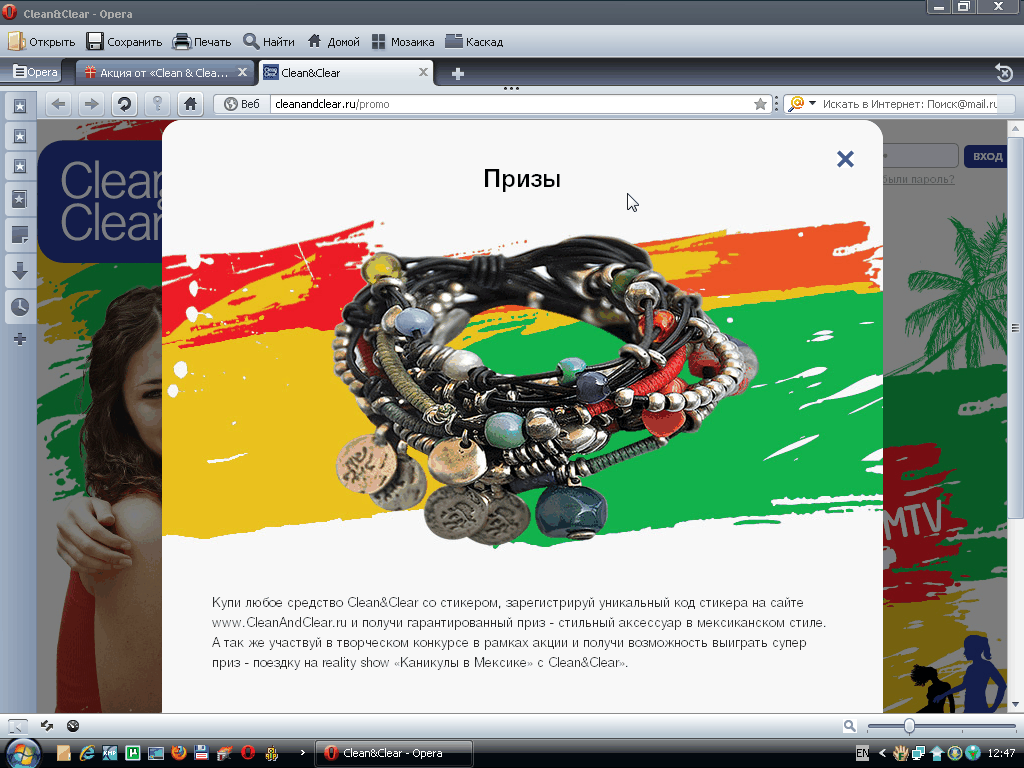Open the Windows Start menu
The height and width of the screenshot is (768, 1024).
pyautogui.click(x=22, y=754)
